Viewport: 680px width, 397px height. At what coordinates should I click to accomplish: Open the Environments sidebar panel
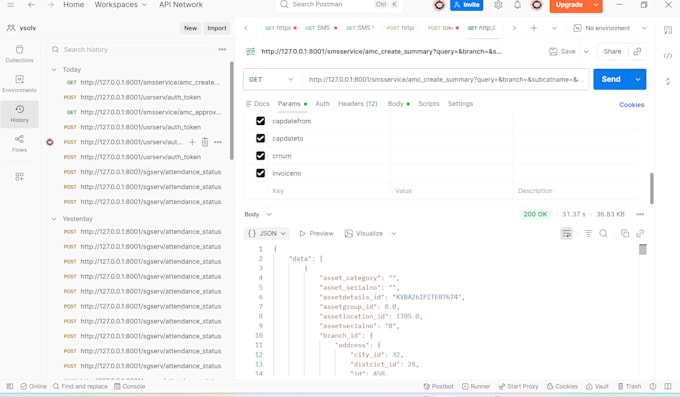19,84
